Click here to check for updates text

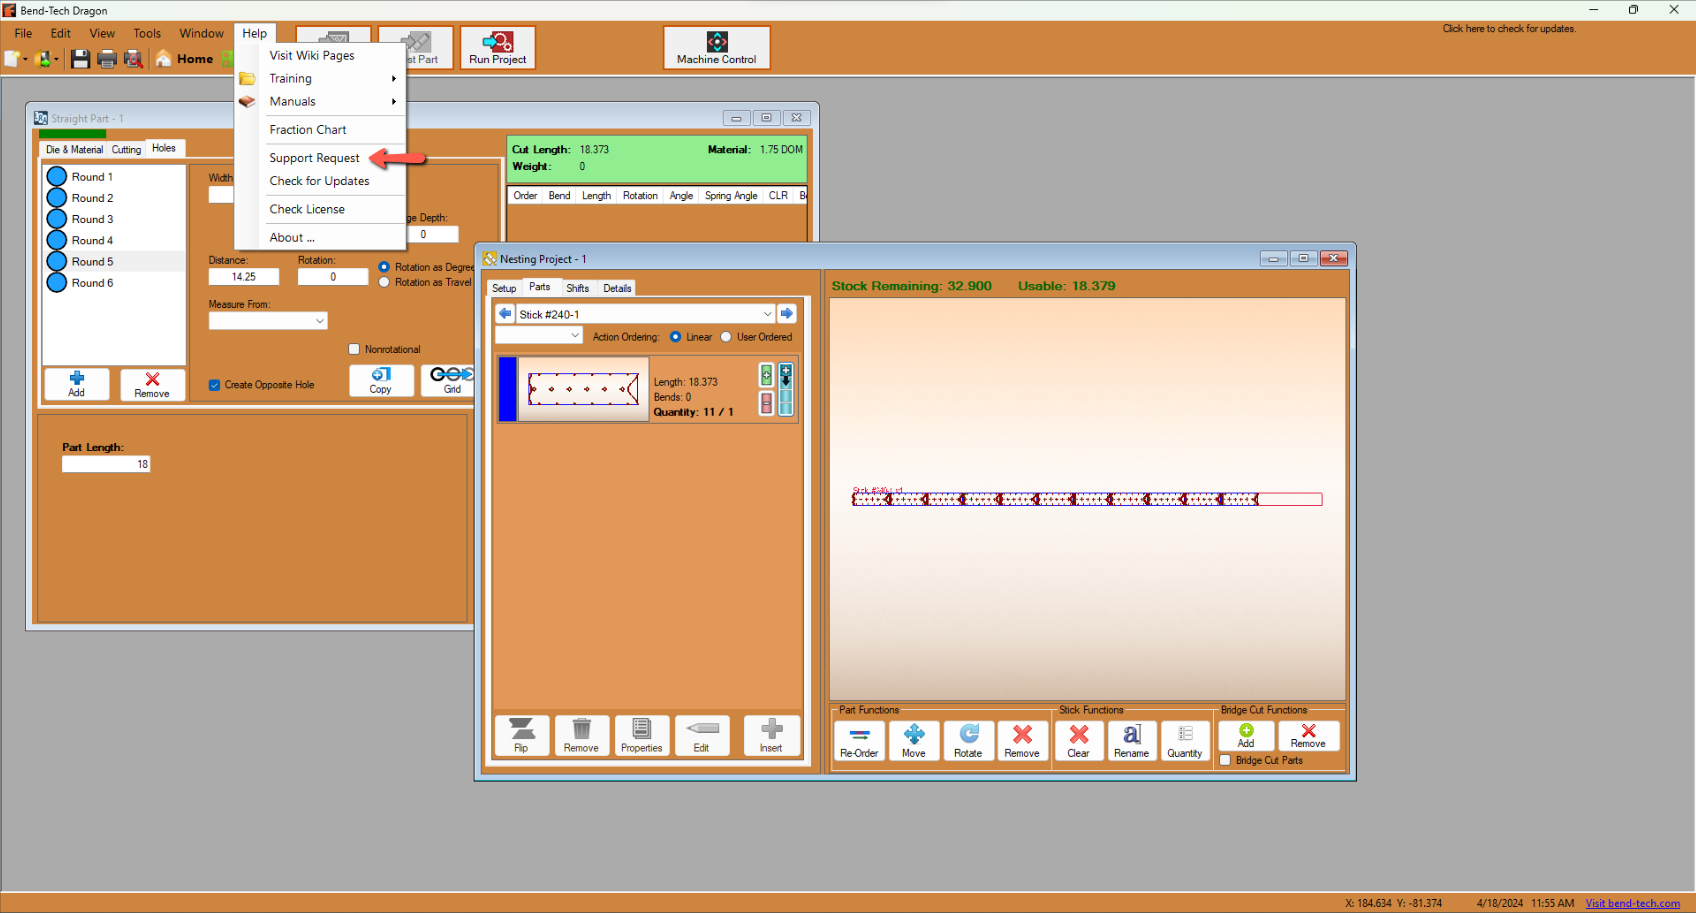tap(1508, 29)
